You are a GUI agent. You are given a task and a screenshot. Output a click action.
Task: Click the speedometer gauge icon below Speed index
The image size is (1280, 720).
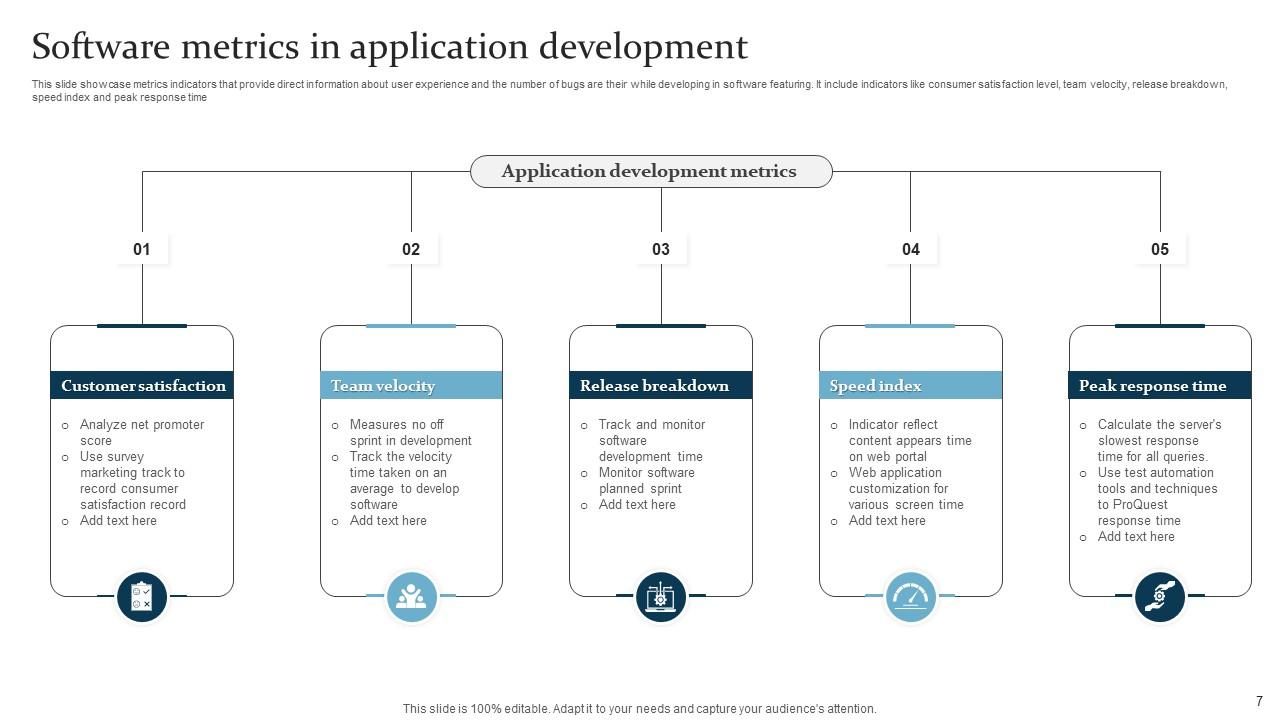click(910, 597)
